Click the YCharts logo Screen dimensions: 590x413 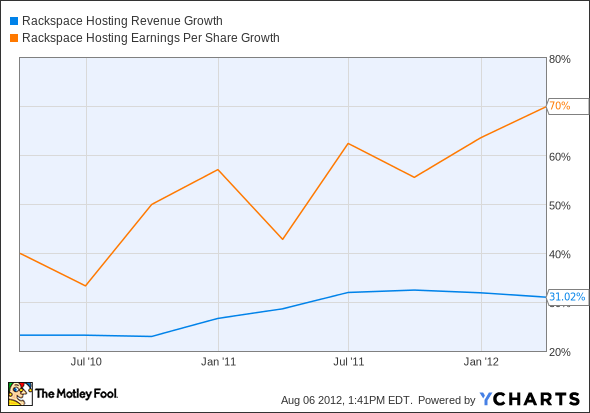(530, 399)
